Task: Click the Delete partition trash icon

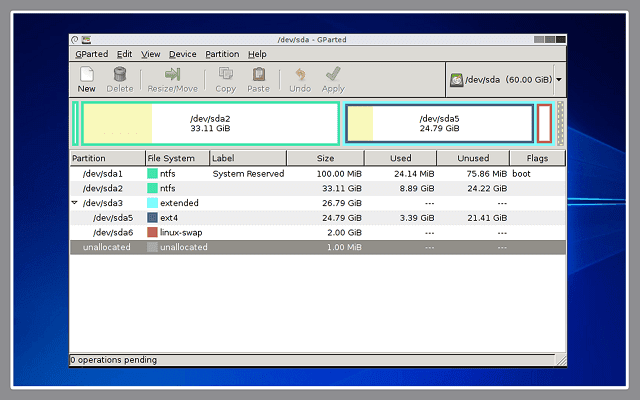Action: coord(120,74)
